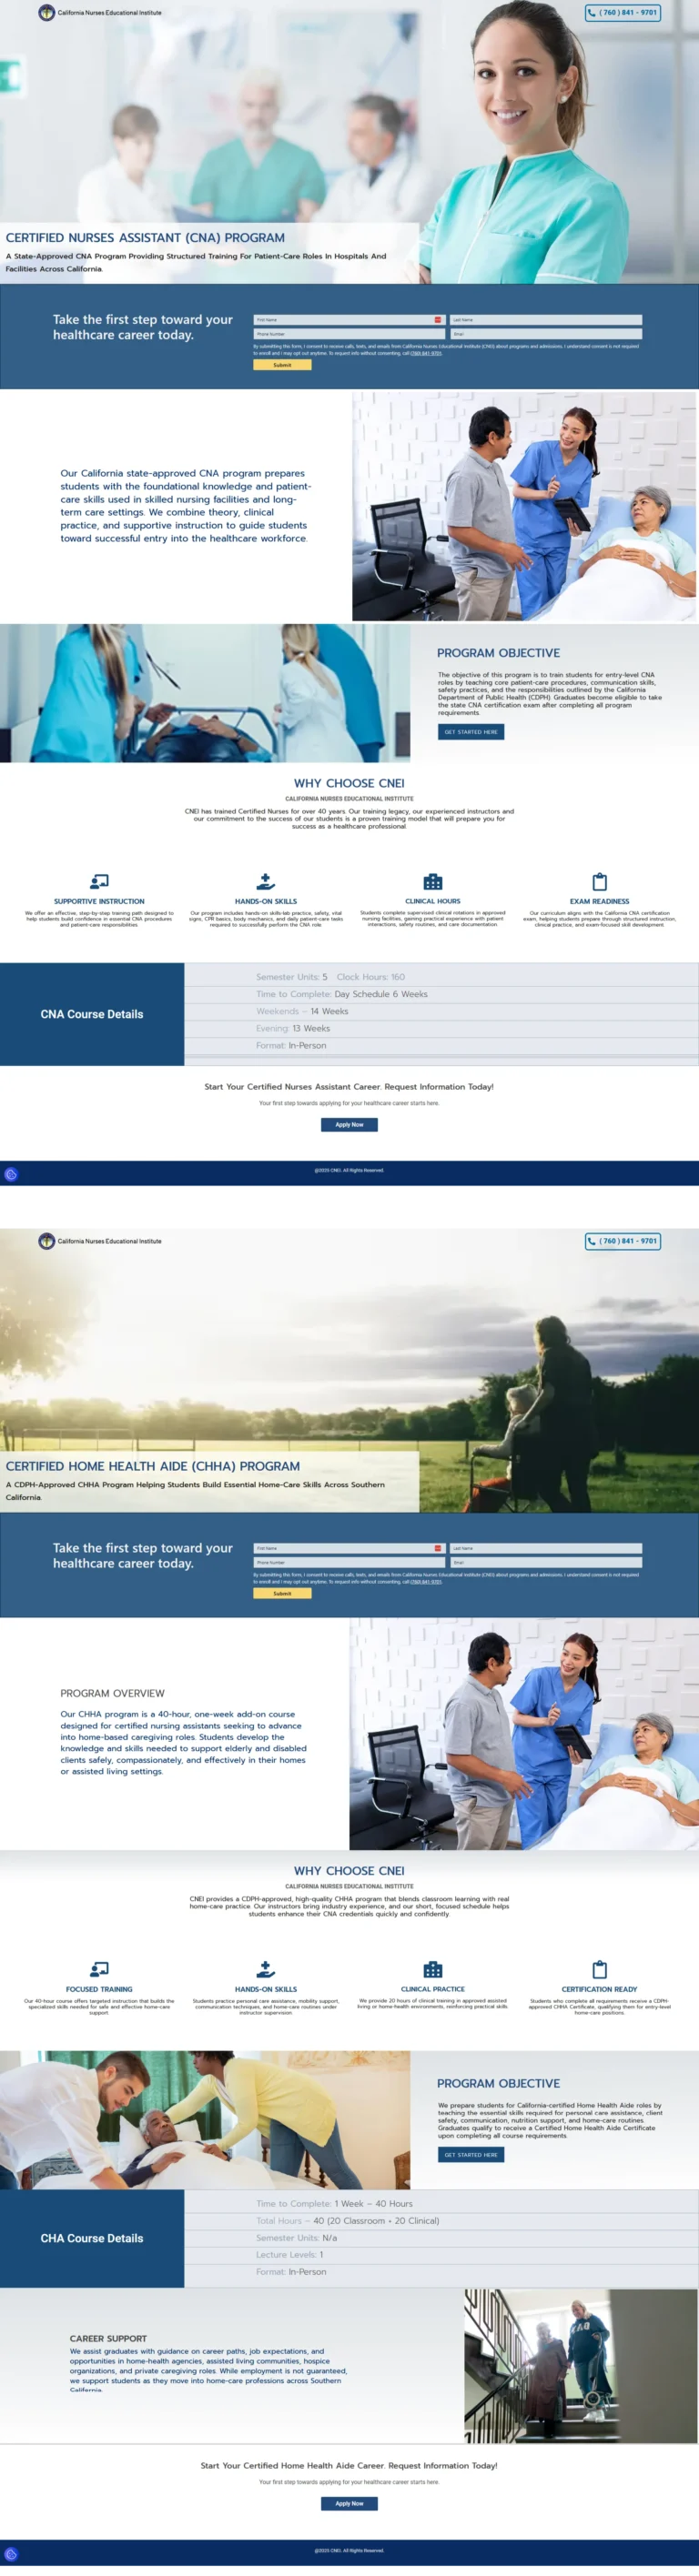Click '1 Week – 40 Hours' completion row
Image resolution: width=699 pixels, height=2576 pixels.
tap(441, 2203)
